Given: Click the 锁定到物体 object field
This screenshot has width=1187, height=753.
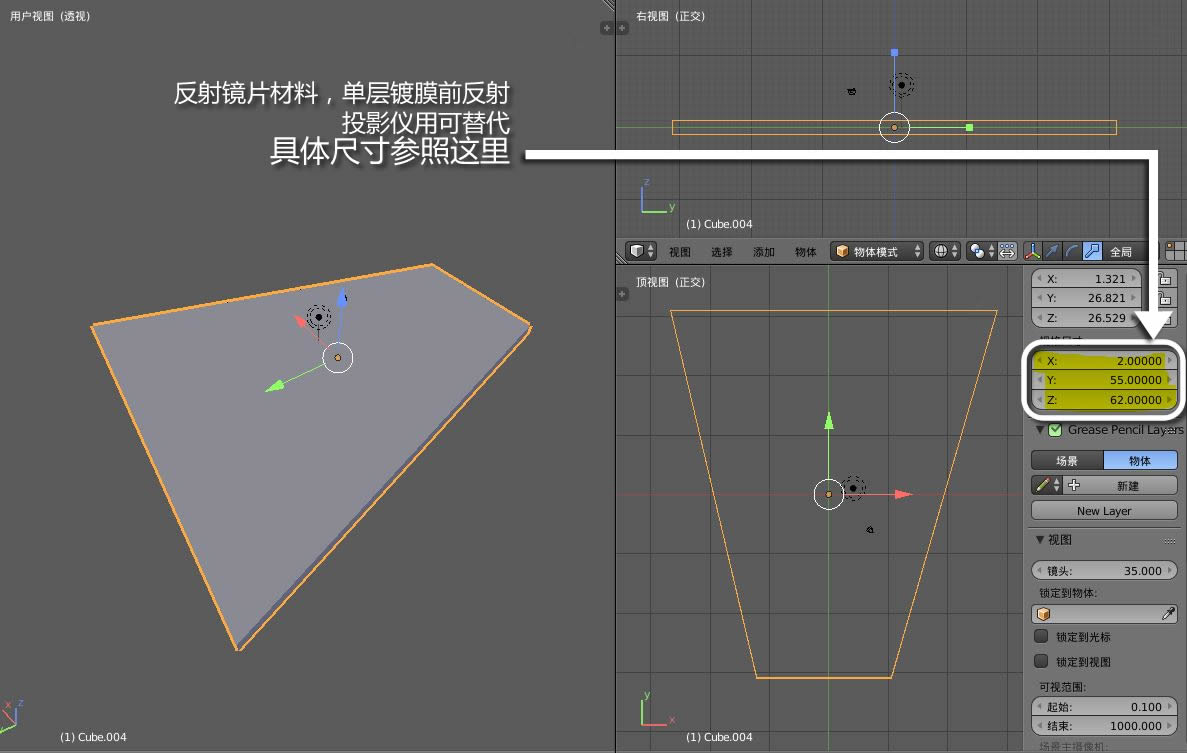Looking at the screenshot, I should pyautogui.click(x=1104, y=614).
